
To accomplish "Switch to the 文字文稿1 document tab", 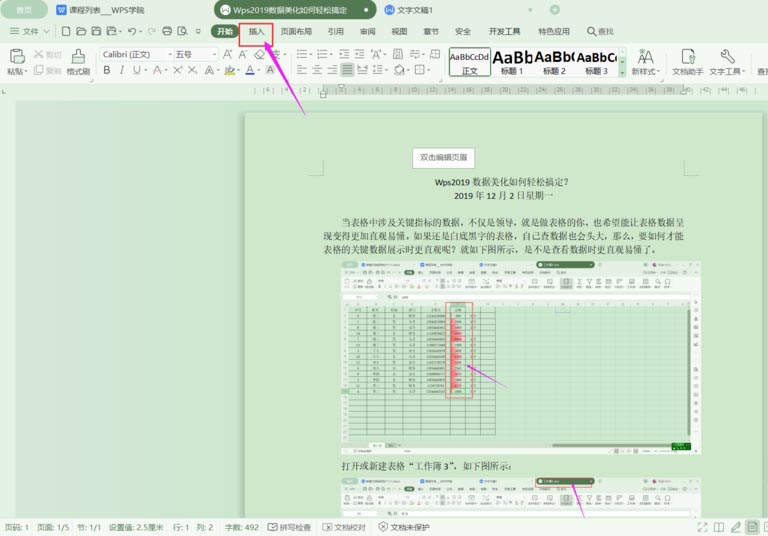I will click(x=409, y=10).
